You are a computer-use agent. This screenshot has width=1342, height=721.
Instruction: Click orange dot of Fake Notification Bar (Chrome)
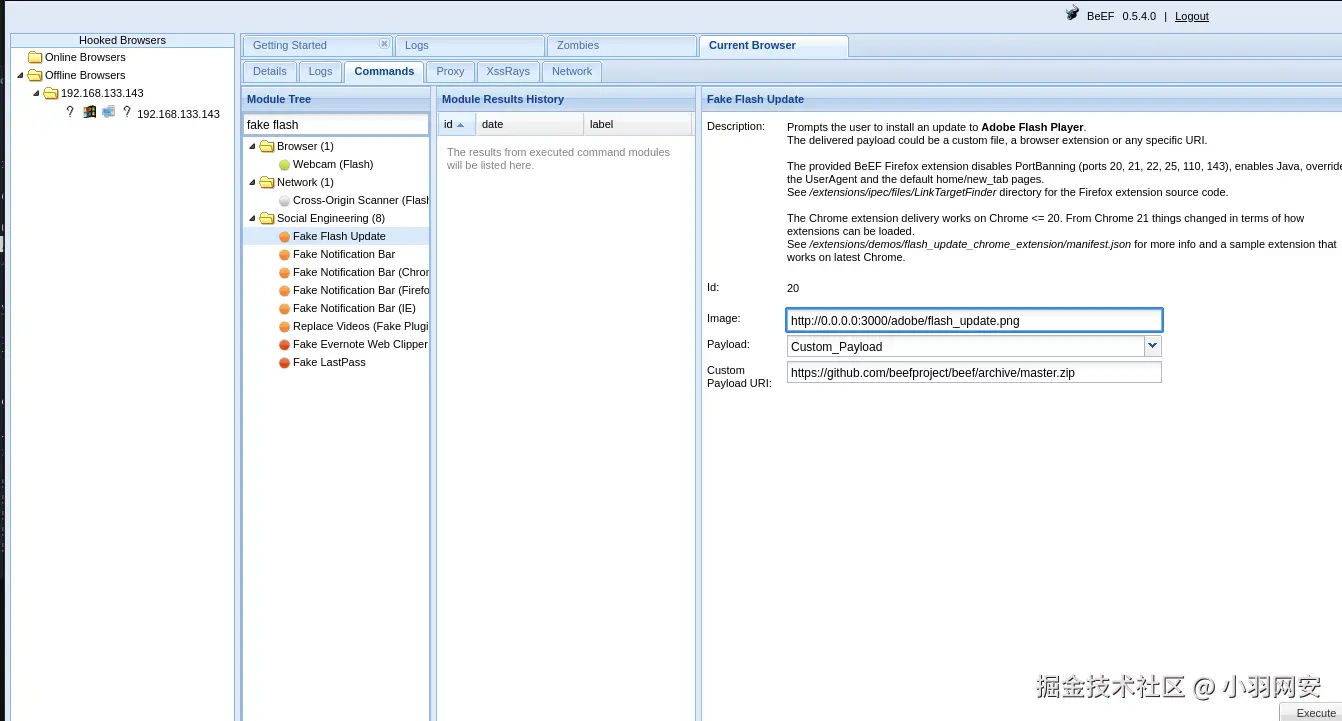[284, 272]
